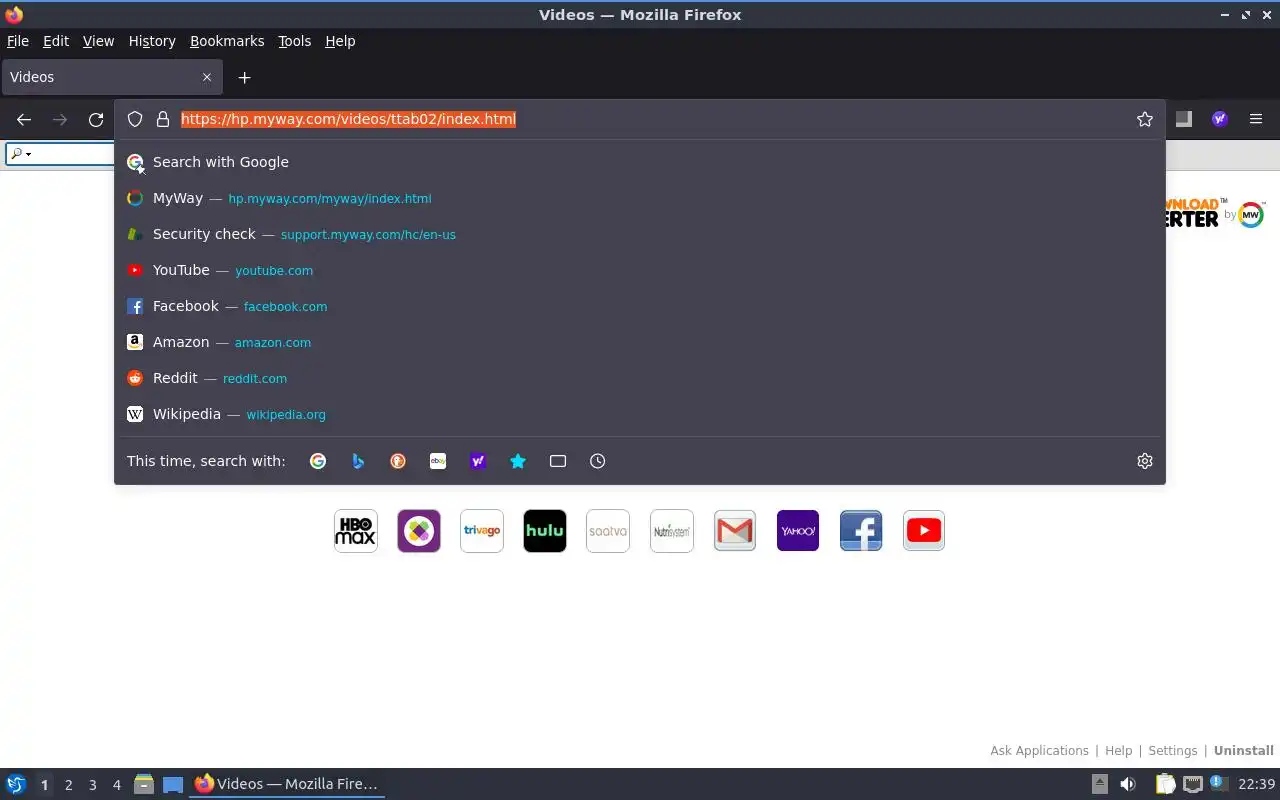Open the taskbar volume speaker icon
The height and width of the screenshot is (800, 1280).
[x=1128, y=785]
